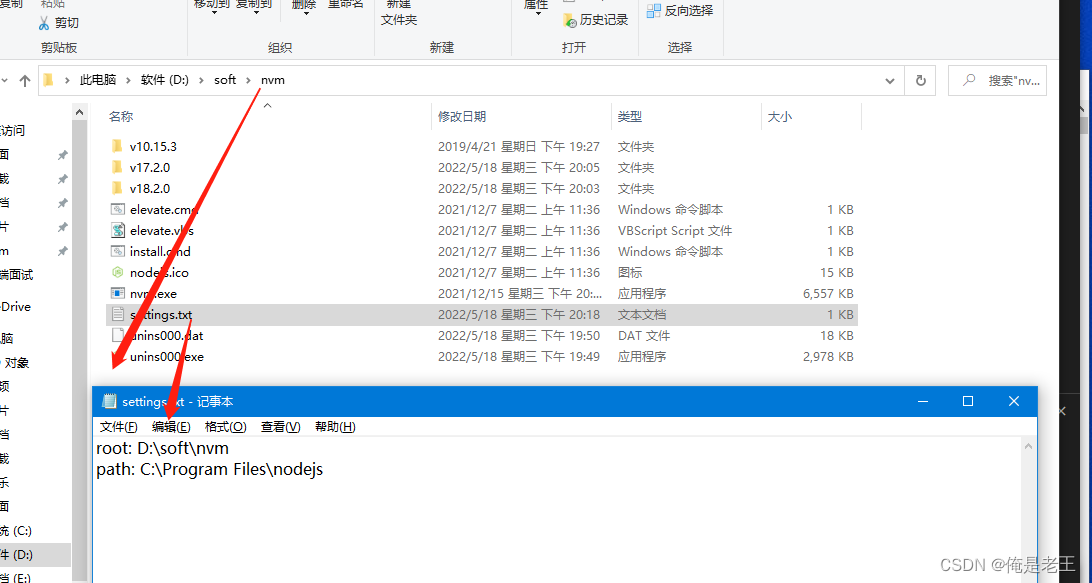Screen dimensions: 1092x583
Task: Open the 查看(V) menu in Notepad
Action: 282,426
